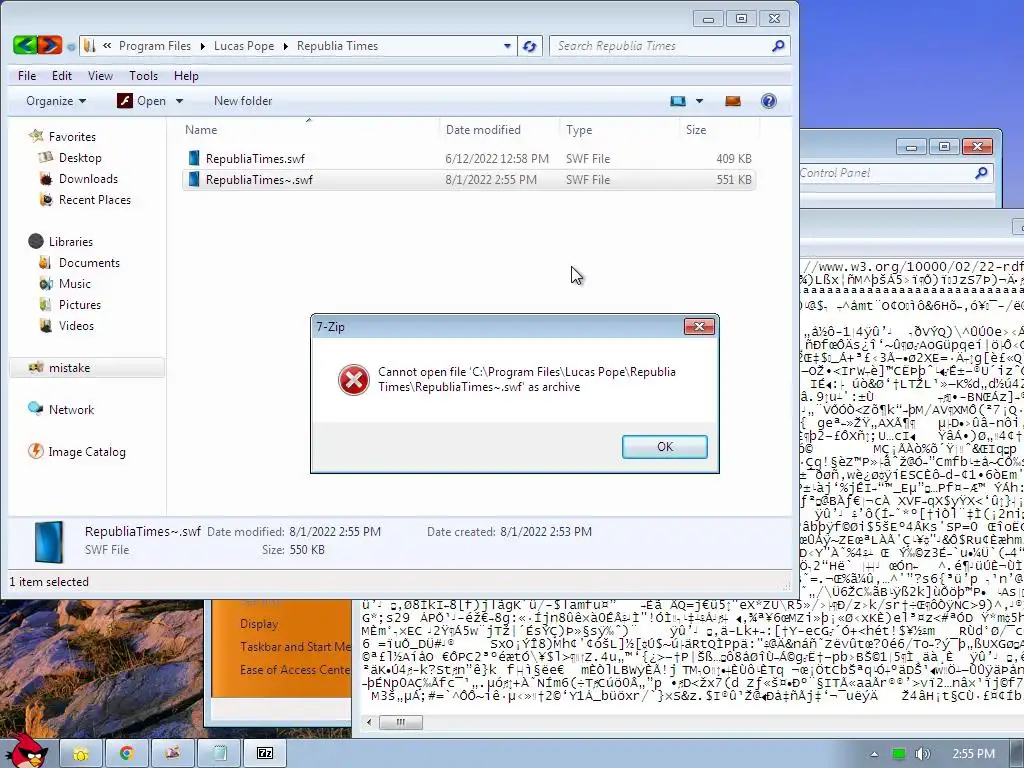
Task: Click the Change your view icon
Action: tap(678, 101)
